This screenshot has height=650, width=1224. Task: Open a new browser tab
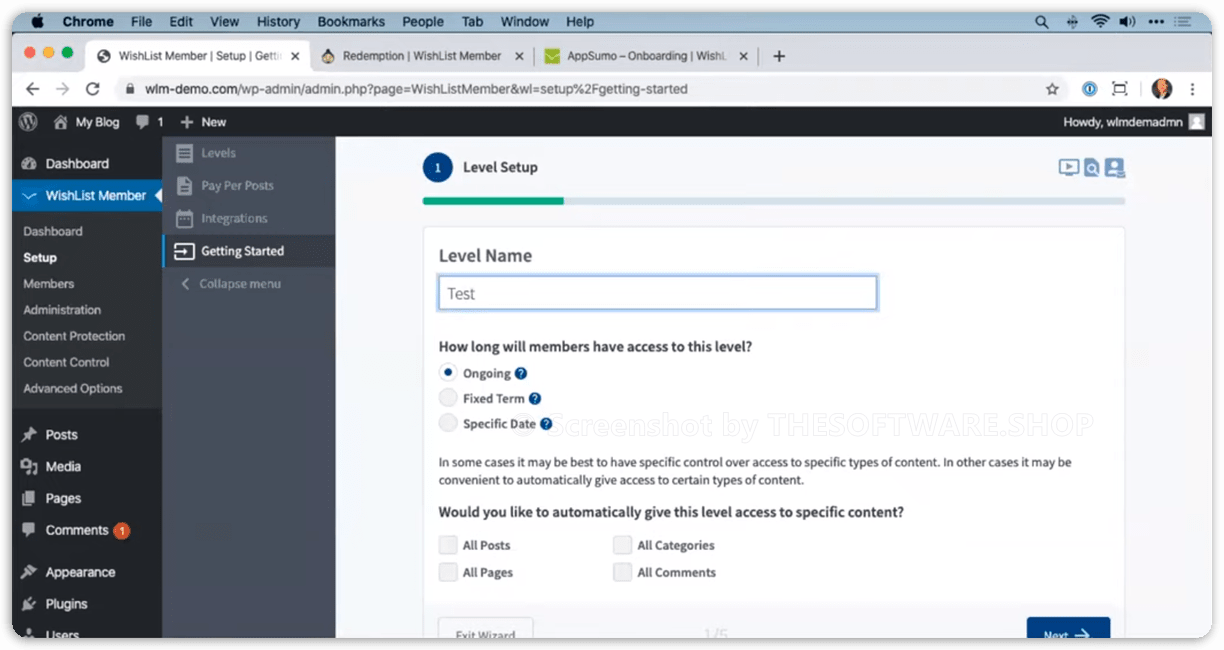point(779,56)
